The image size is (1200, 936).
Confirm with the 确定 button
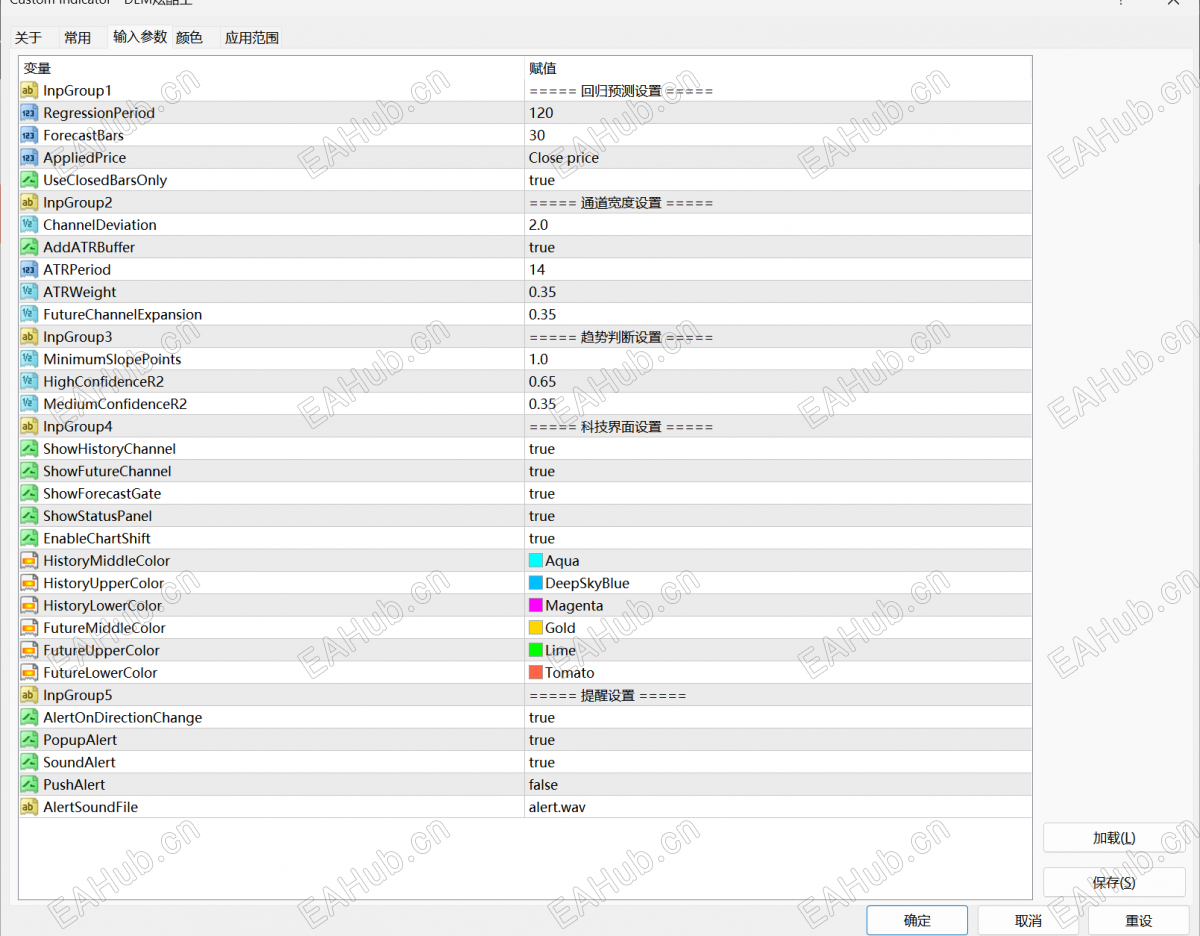point(917,920)
